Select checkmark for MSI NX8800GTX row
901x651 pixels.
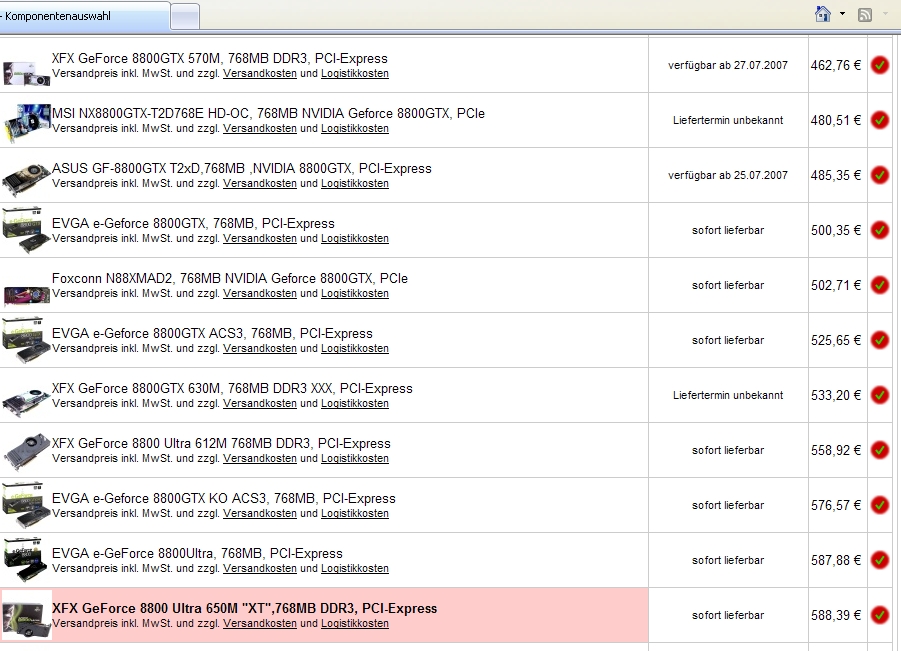[x=879, y=120]
